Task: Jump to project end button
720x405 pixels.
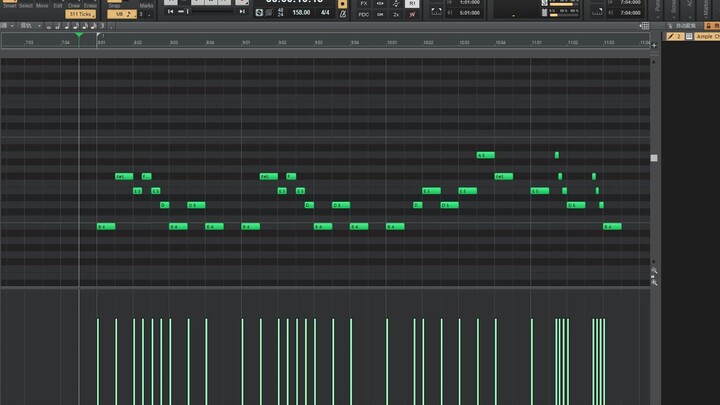Action: [242, 11]
